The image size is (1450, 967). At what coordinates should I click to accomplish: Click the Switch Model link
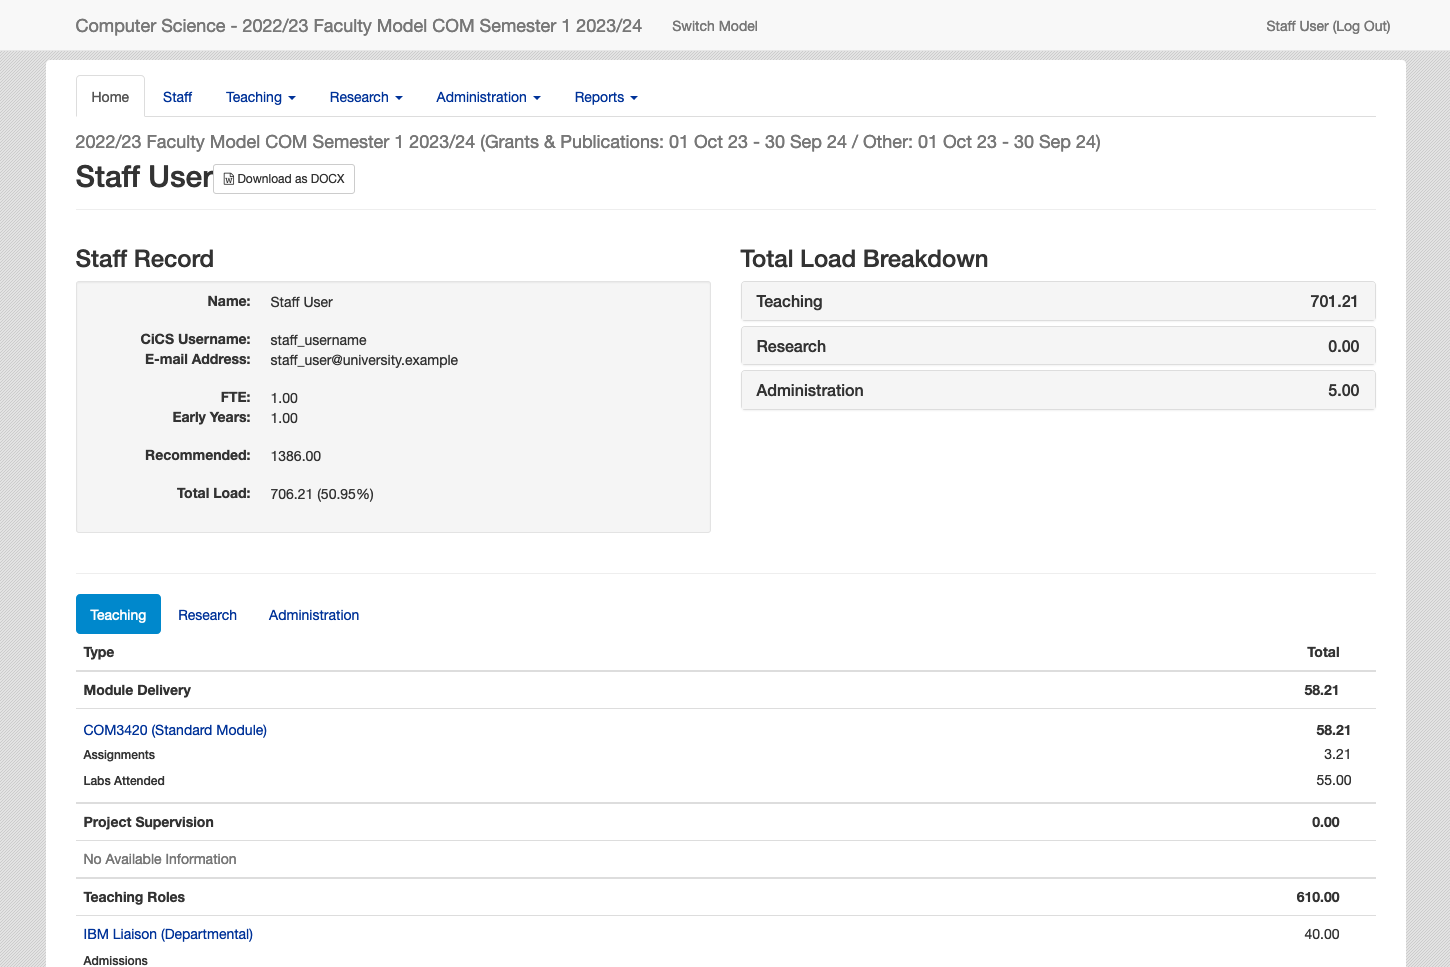(714, 26)
